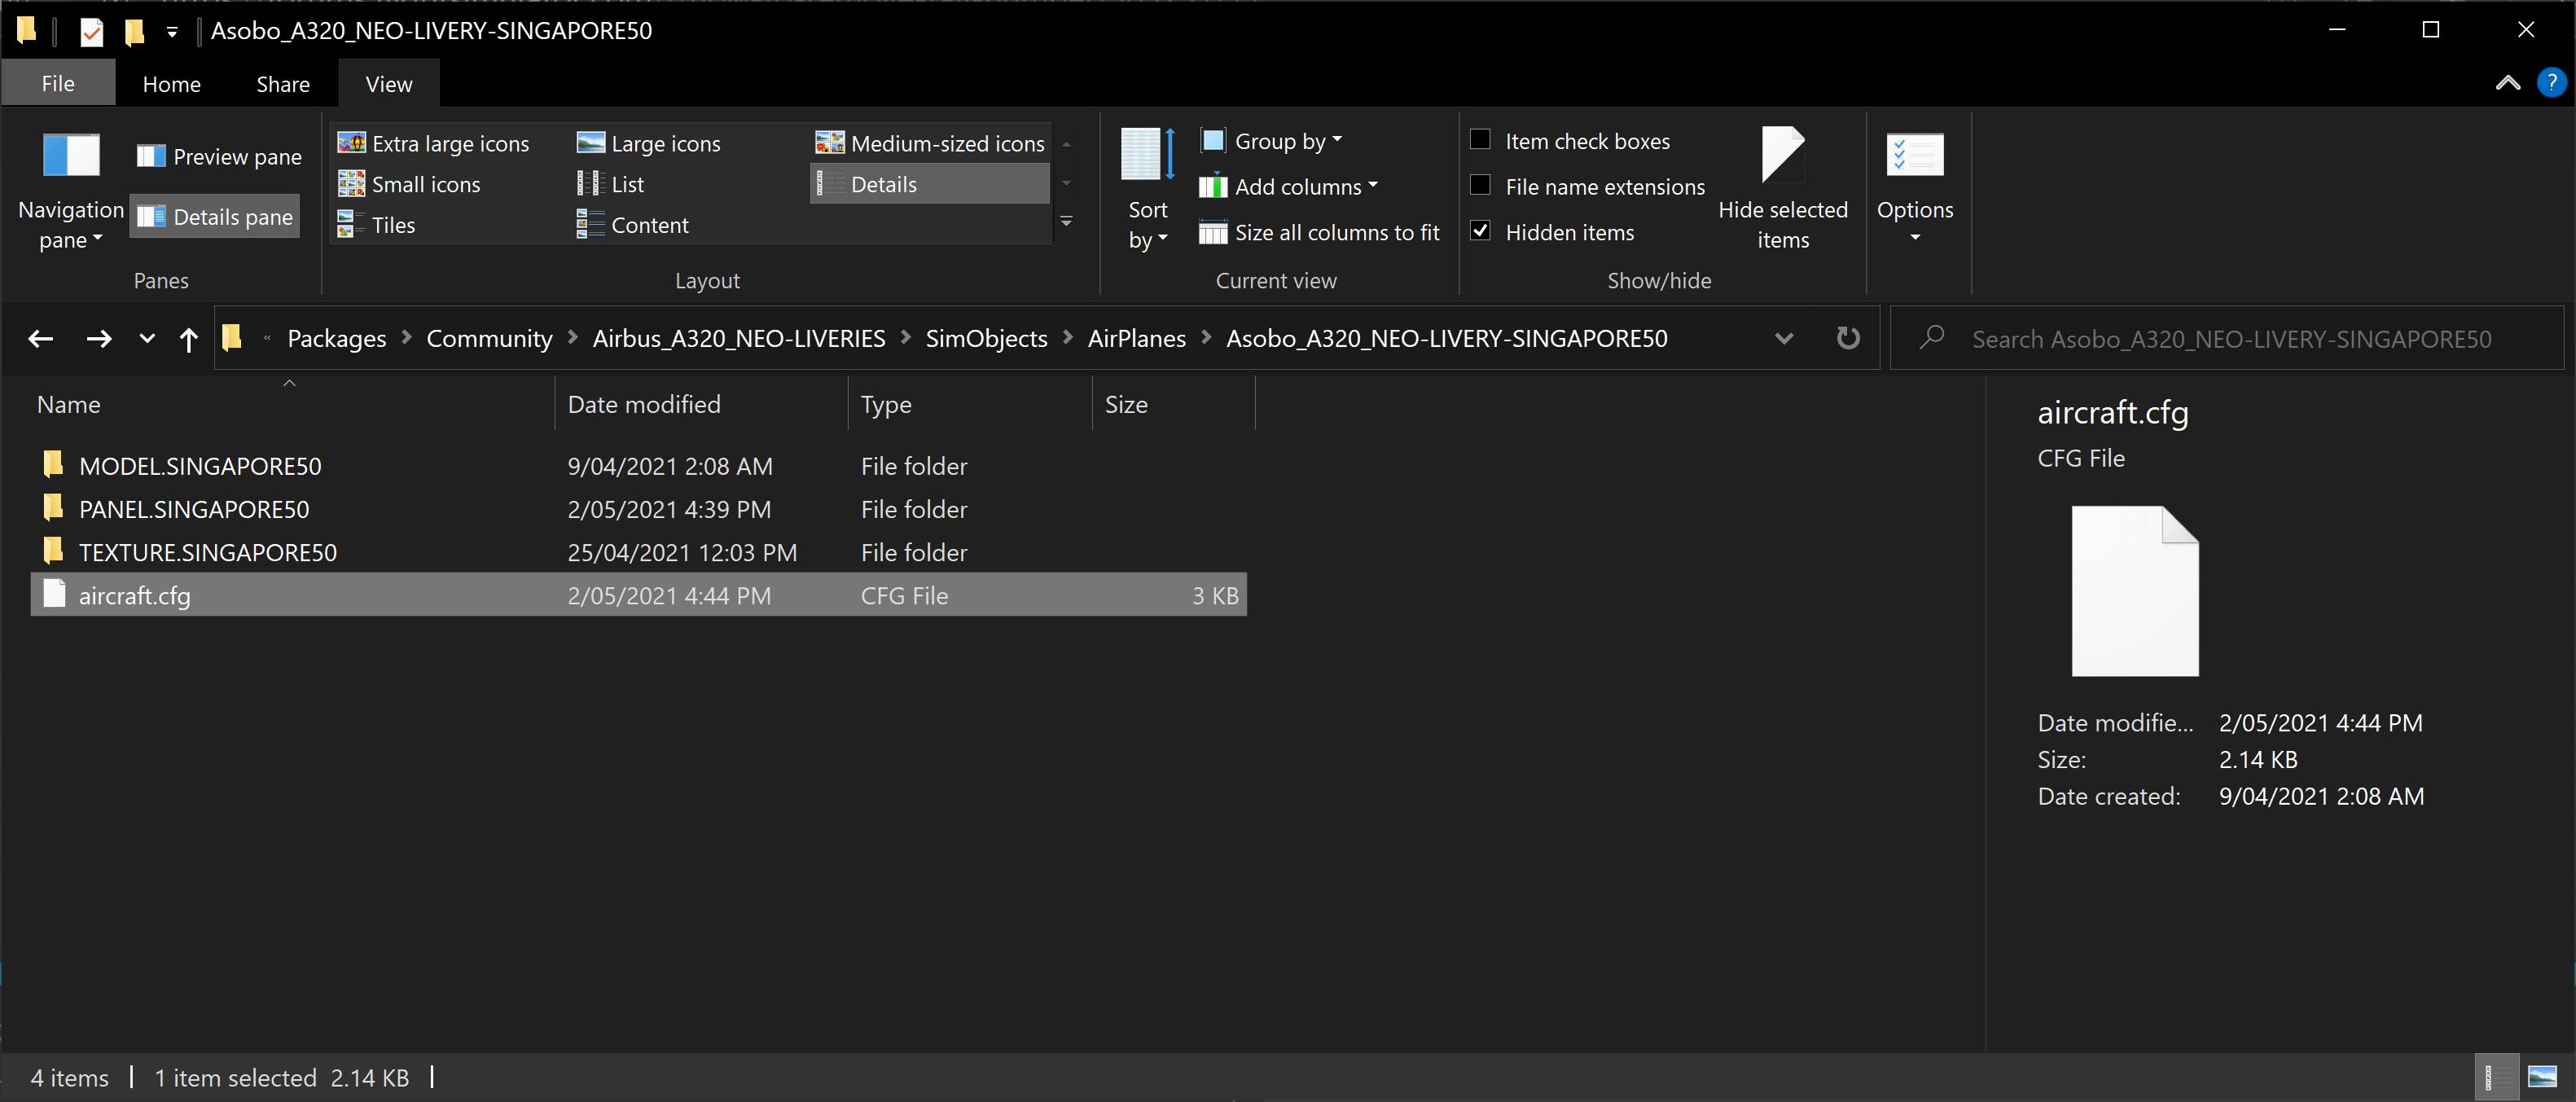
Task: Click the back navigation arrow
Action: pyautogui.click(x=41, y=339)
